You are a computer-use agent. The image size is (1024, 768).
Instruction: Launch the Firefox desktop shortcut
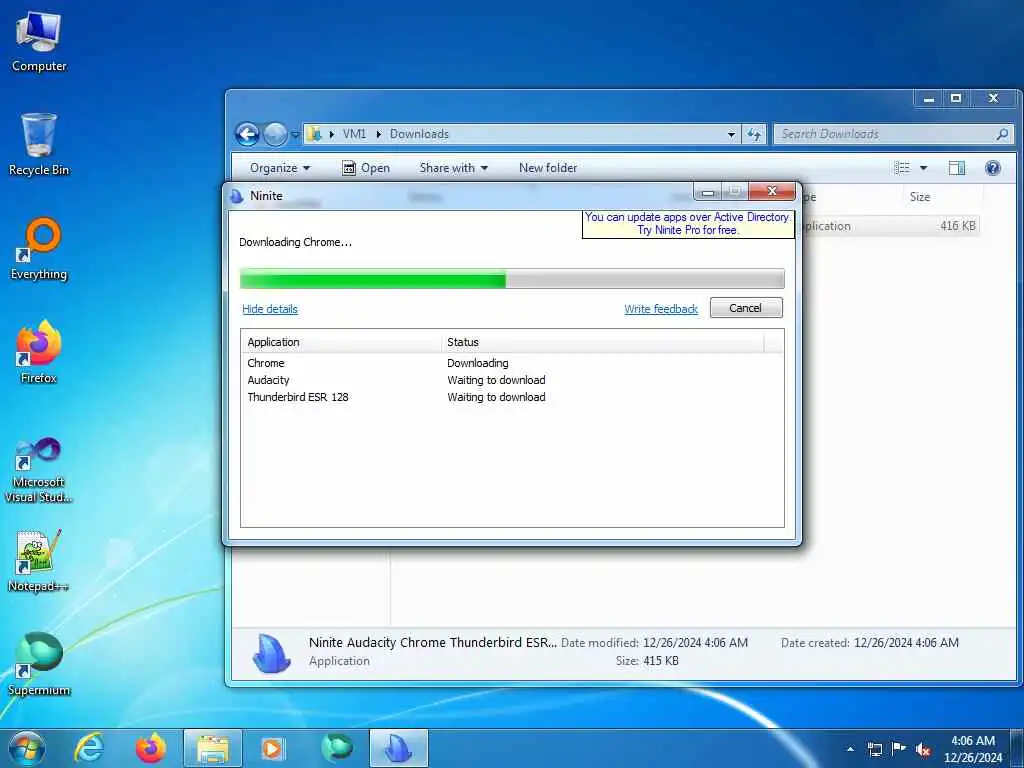39,352
